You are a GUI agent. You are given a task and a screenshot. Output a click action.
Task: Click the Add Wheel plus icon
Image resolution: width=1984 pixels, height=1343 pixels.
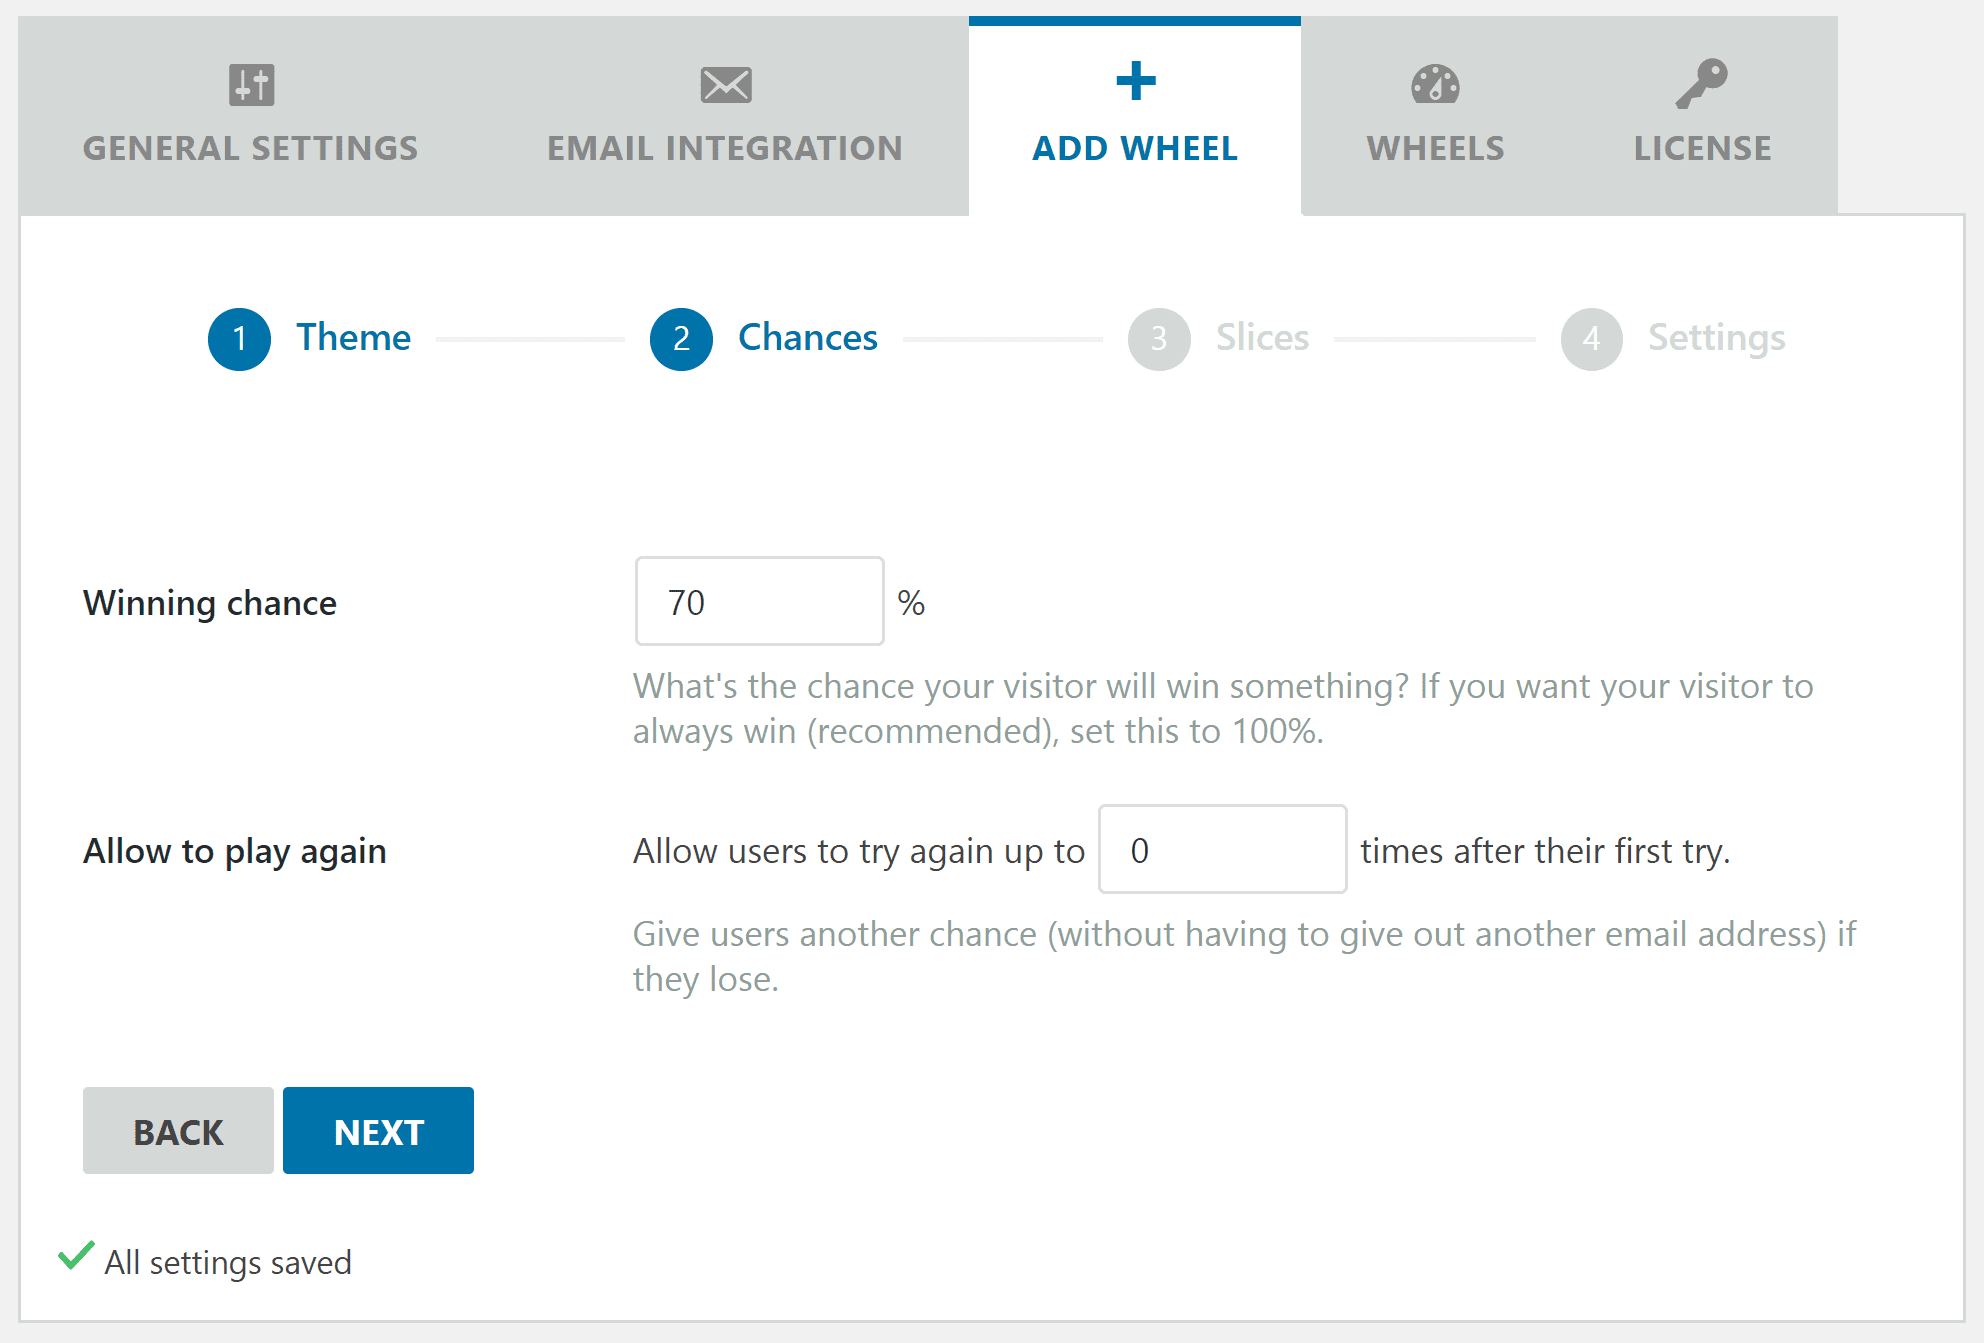[x=1135, y=81]
